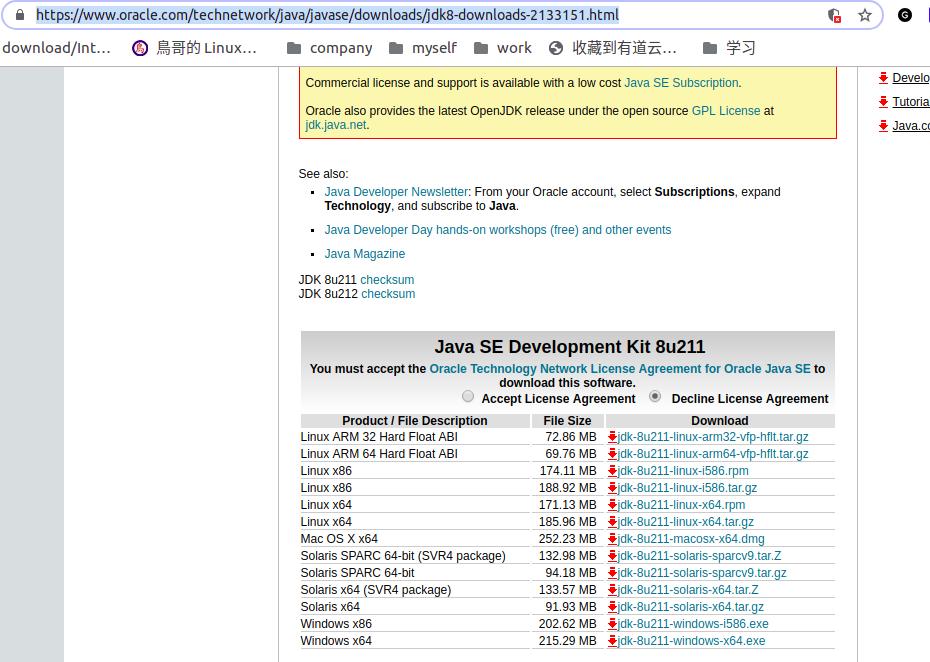
Task: Click download arrow icon for linux-i586.rpm
Action: tap(612, 472)
